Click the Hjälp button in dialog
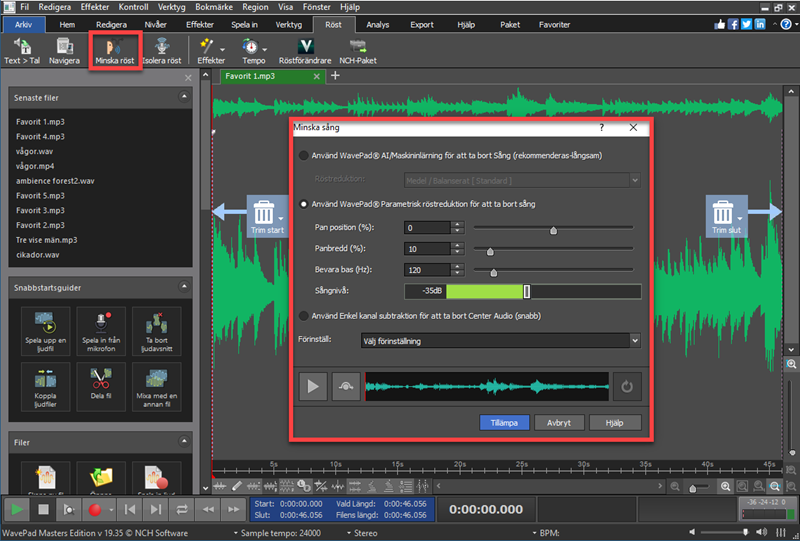 click(x=615, y=423)
